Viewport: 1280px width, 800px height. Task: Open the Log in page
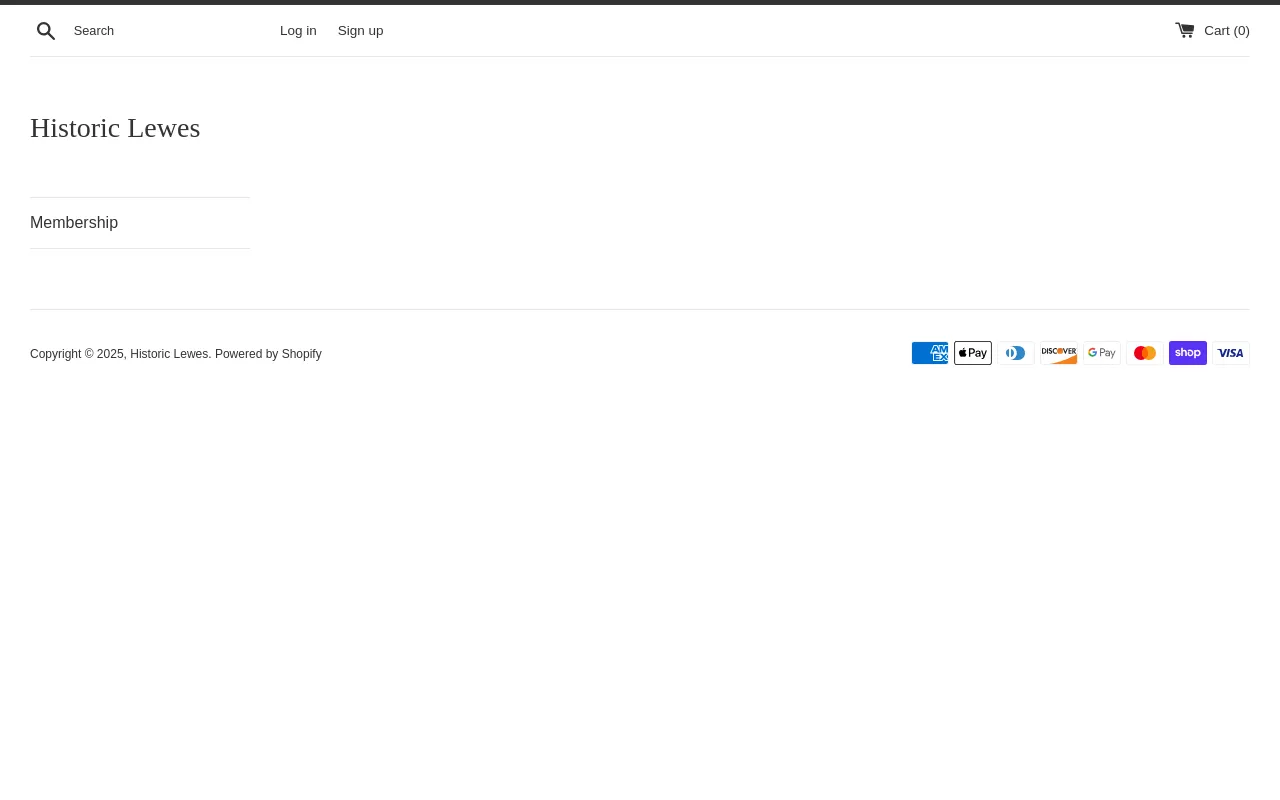click(x=298, y=31)
